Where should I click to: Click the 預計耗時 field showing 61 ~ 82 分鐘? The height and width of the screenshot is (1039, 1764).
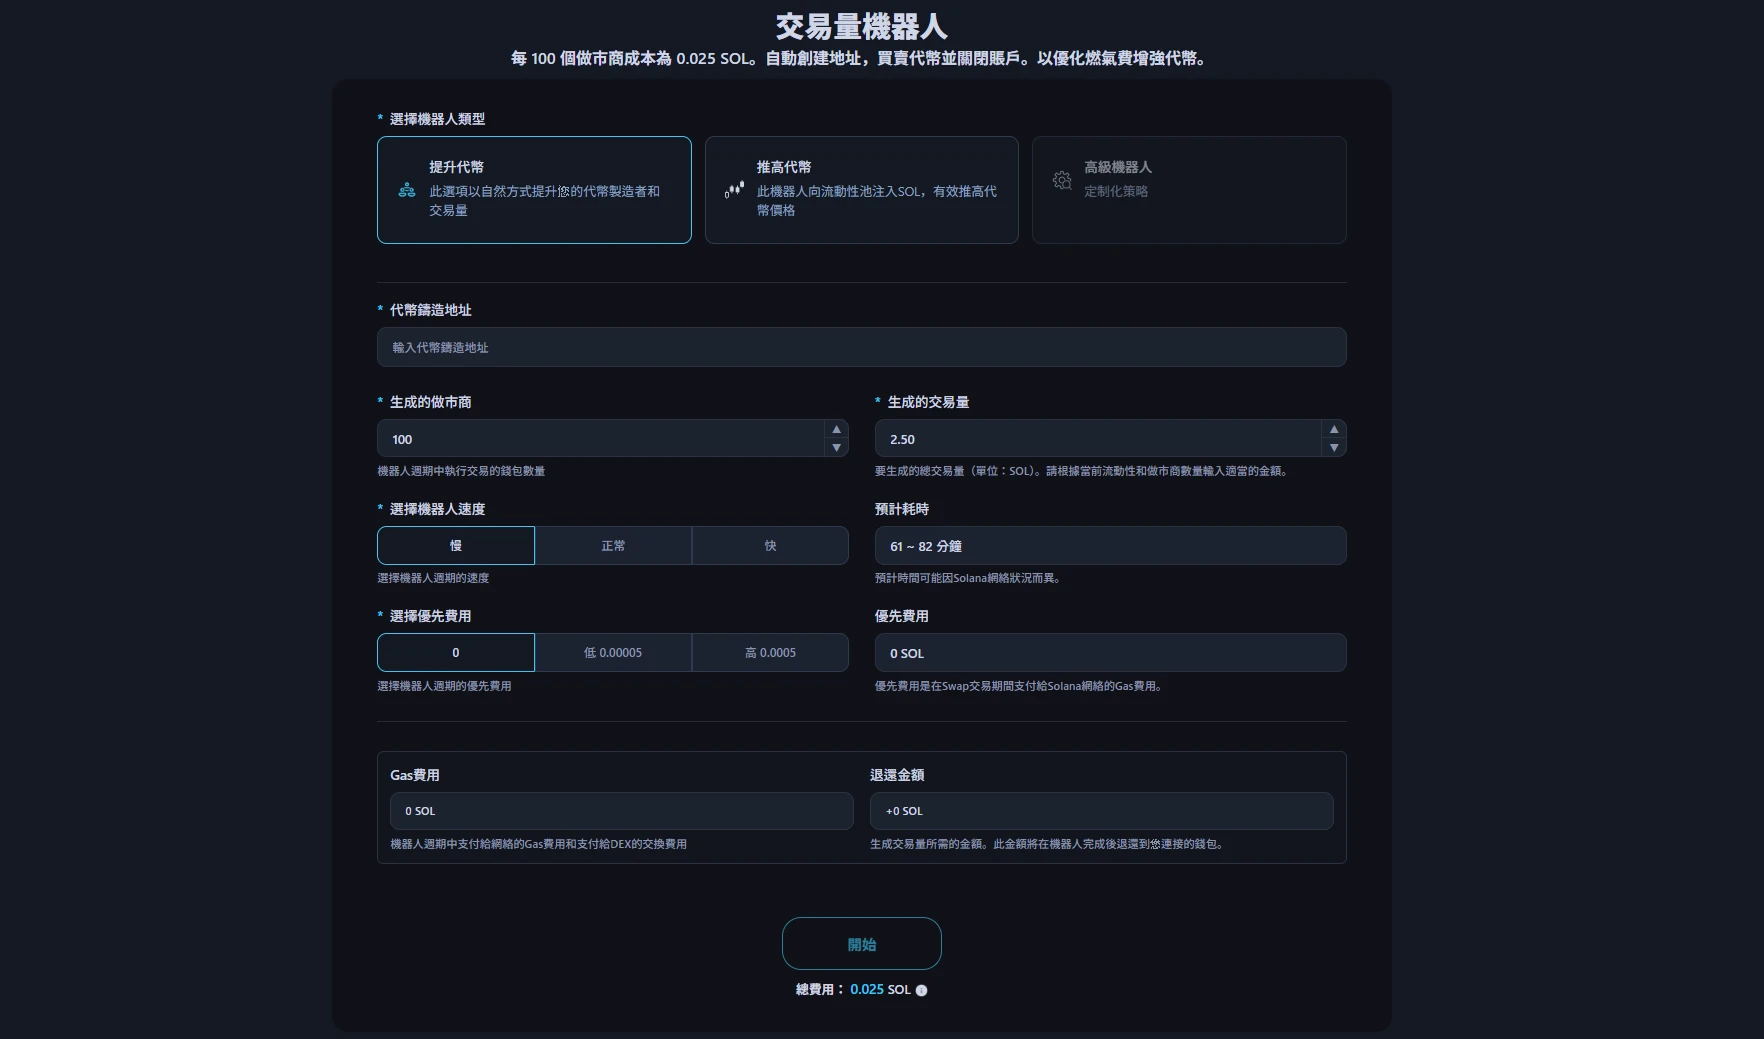point(1110,545)
